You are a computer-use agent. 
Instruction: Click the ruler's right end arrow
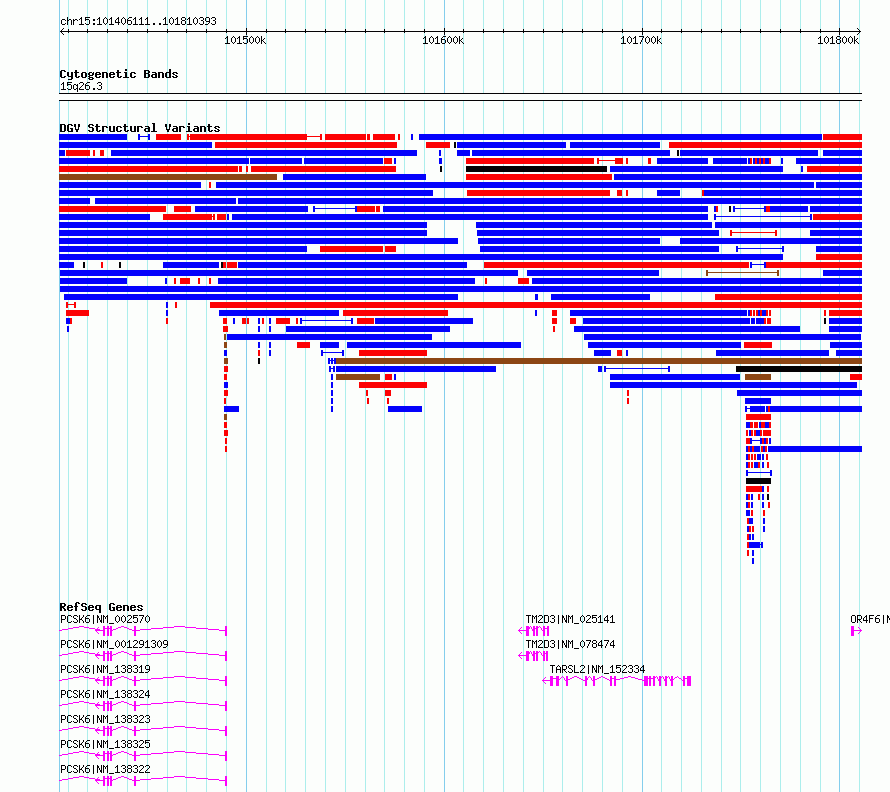[x=859, y=31]
